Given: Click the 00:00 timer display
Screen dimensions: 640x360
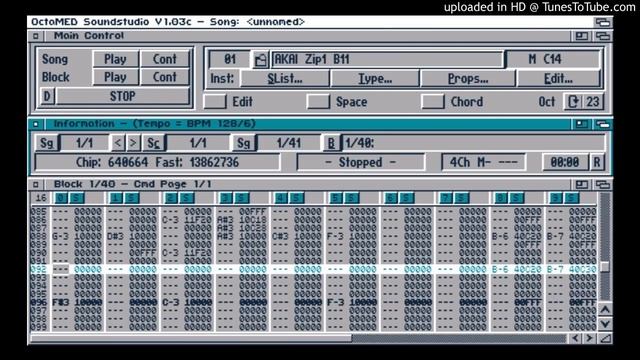Looking at the screenshot, I should coord(565,162).
